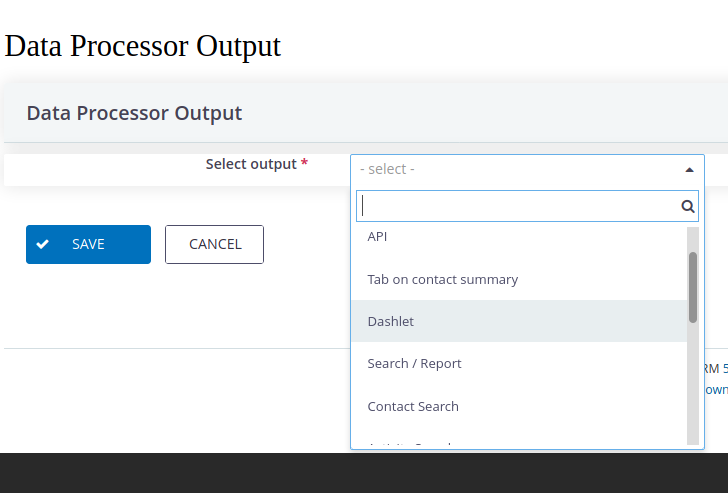This screenshot has width=728, height=493.
Task: Click scrollbar track below the thumb
Action: (x=693, y=384)
